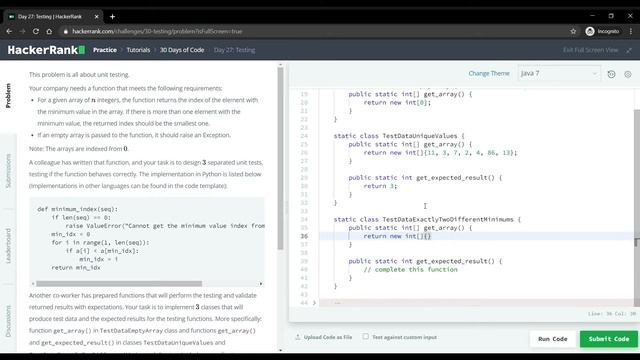Click TestDataUniqueValues class declaration
Viewport: 640px width, 360px height.
[399, 136]
